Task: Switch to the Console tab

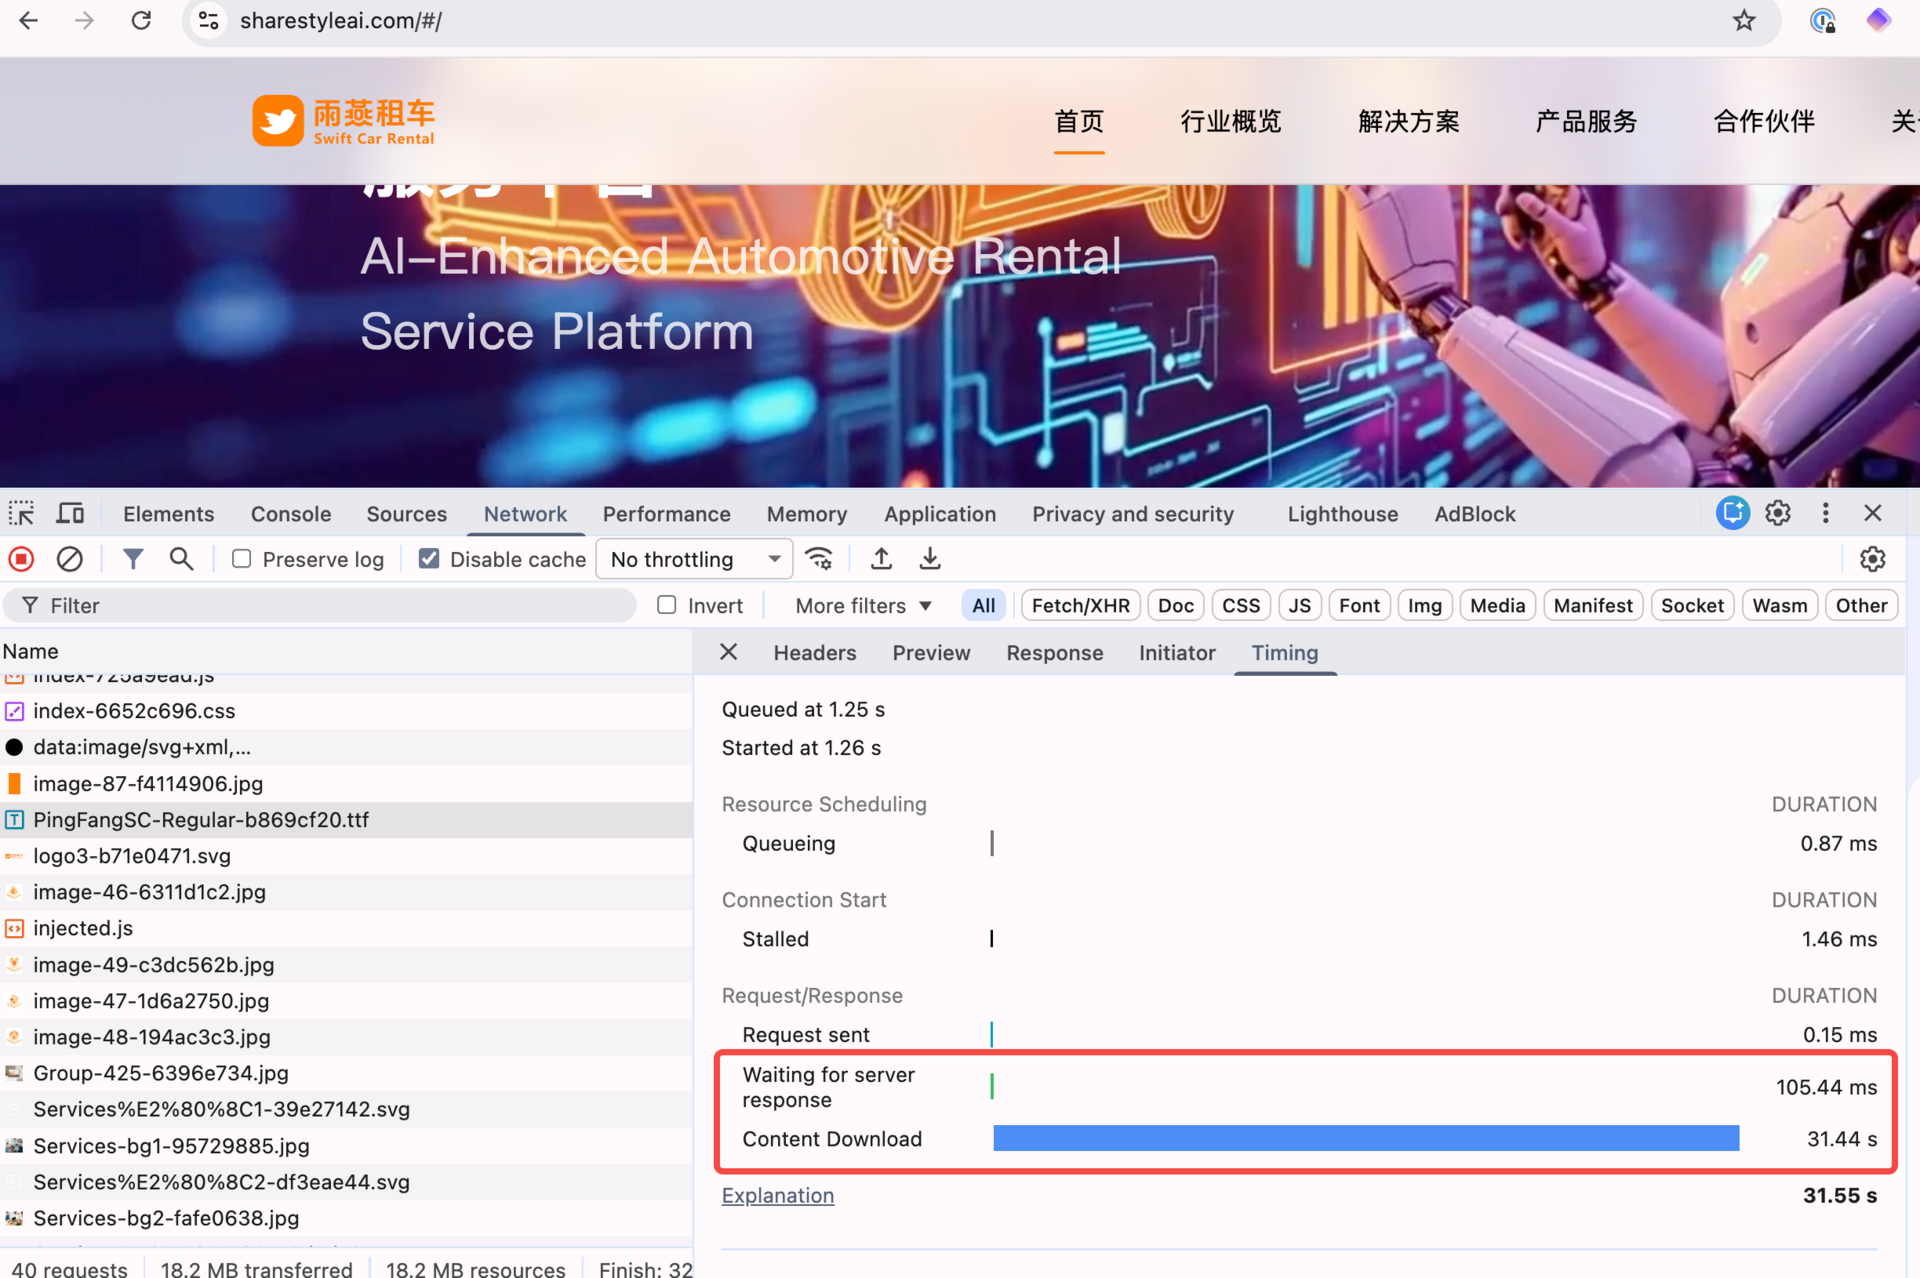Action: [x=290, y=514]
